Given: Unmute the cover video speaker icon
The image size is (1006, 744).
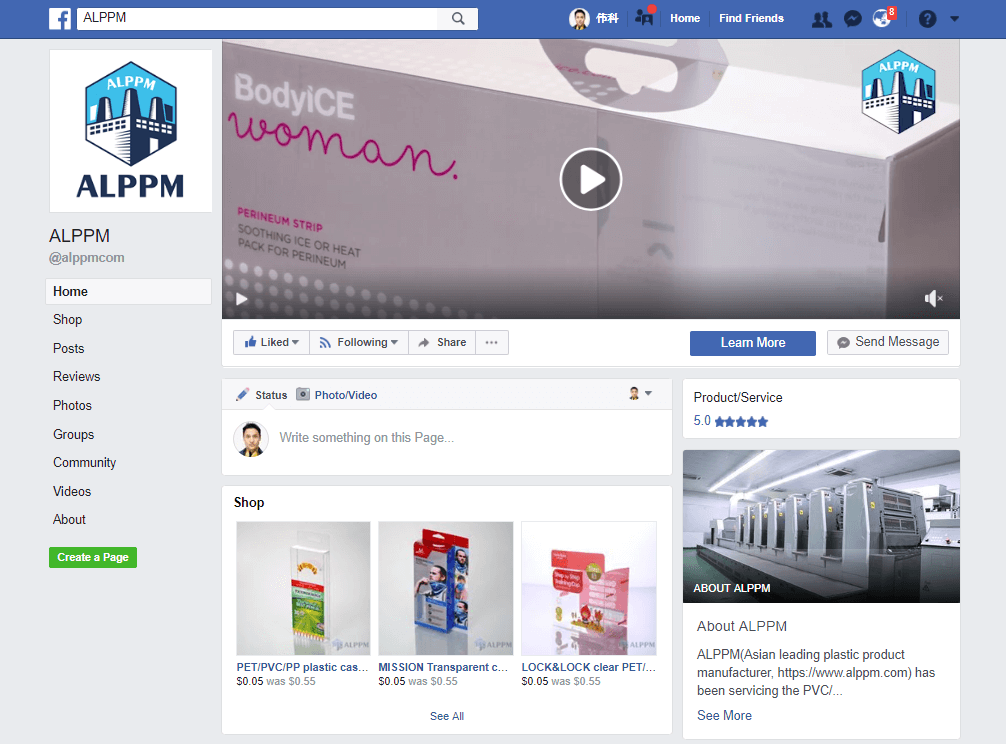Looking at the screenshot, I should click(933, 298).
